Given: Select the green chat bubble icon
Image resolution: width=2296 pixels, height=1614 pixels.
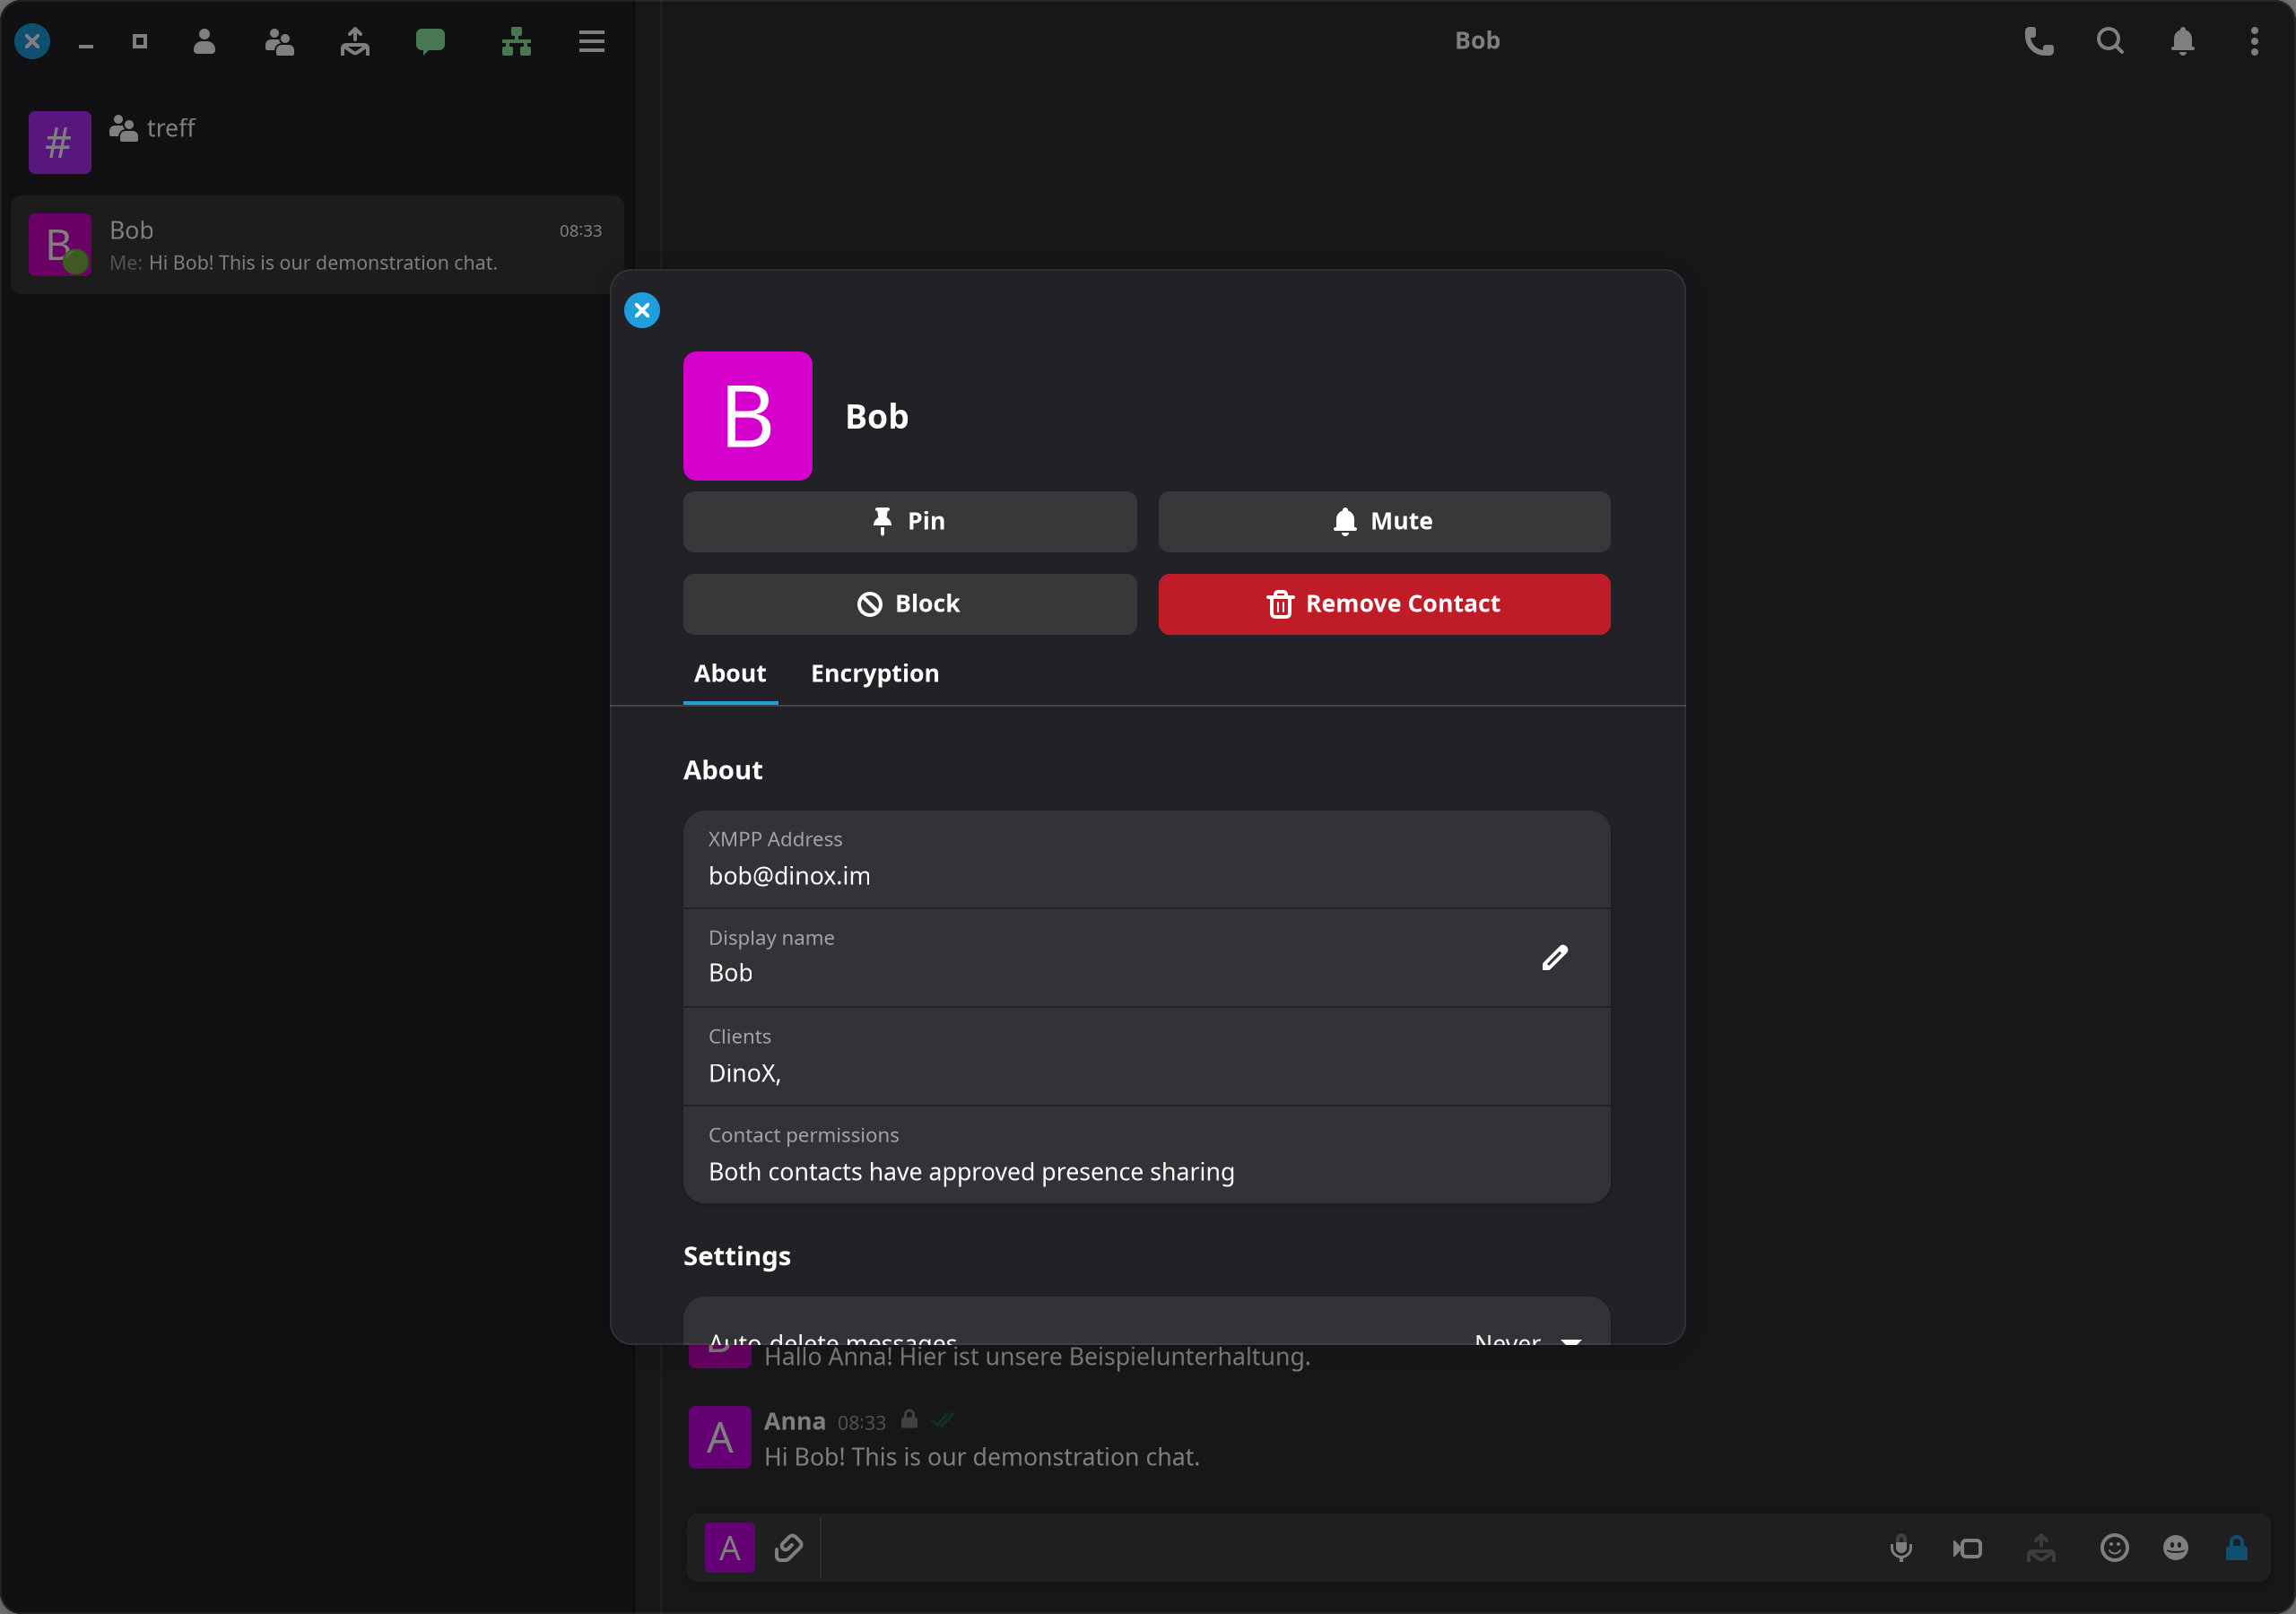Looking at the screenshot, I should point(430,41).
